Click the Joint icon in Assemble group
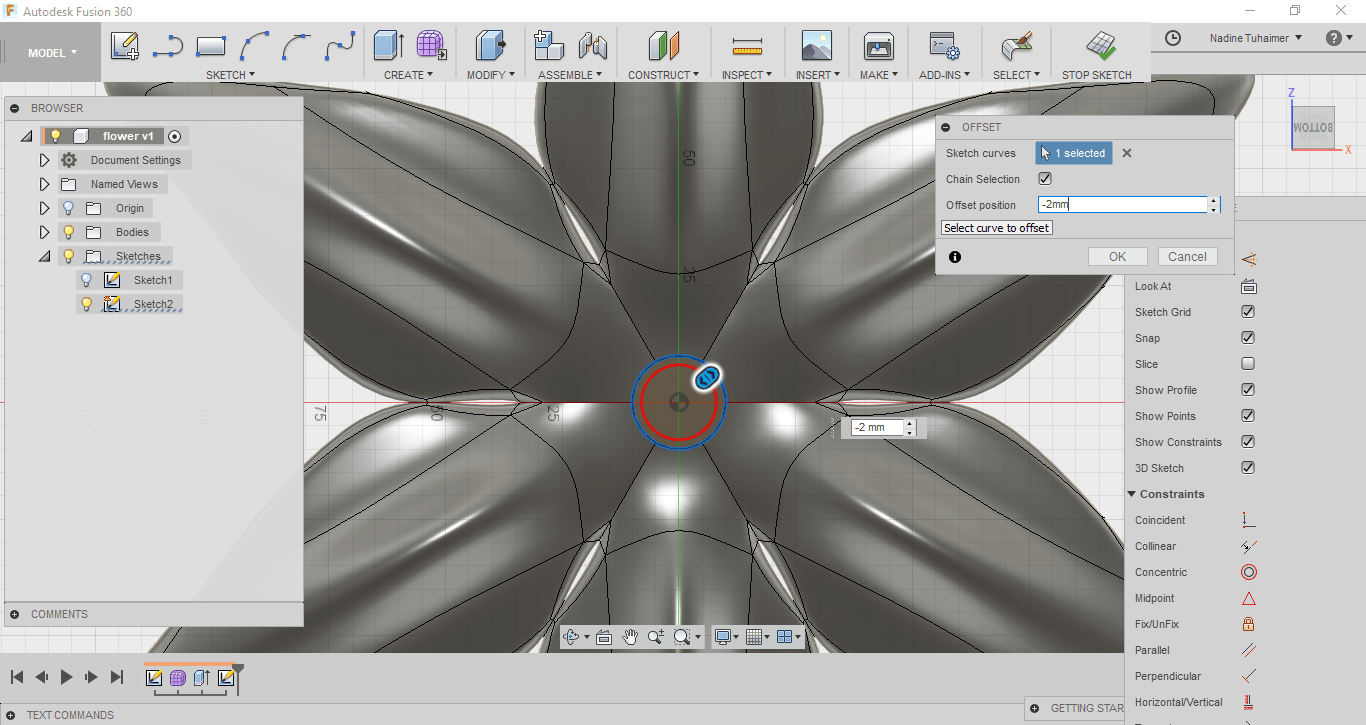Viewport: 1366px width, 725px height. point(593,46)
